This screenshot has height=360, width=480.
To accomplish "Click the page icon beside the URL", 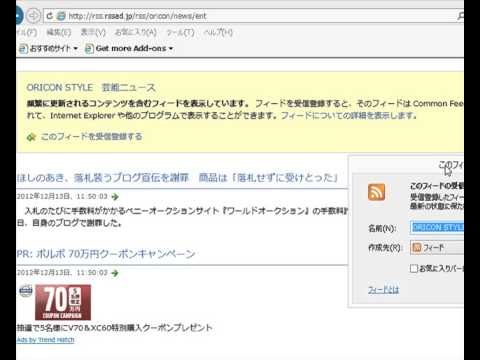I will pos(61,16).
